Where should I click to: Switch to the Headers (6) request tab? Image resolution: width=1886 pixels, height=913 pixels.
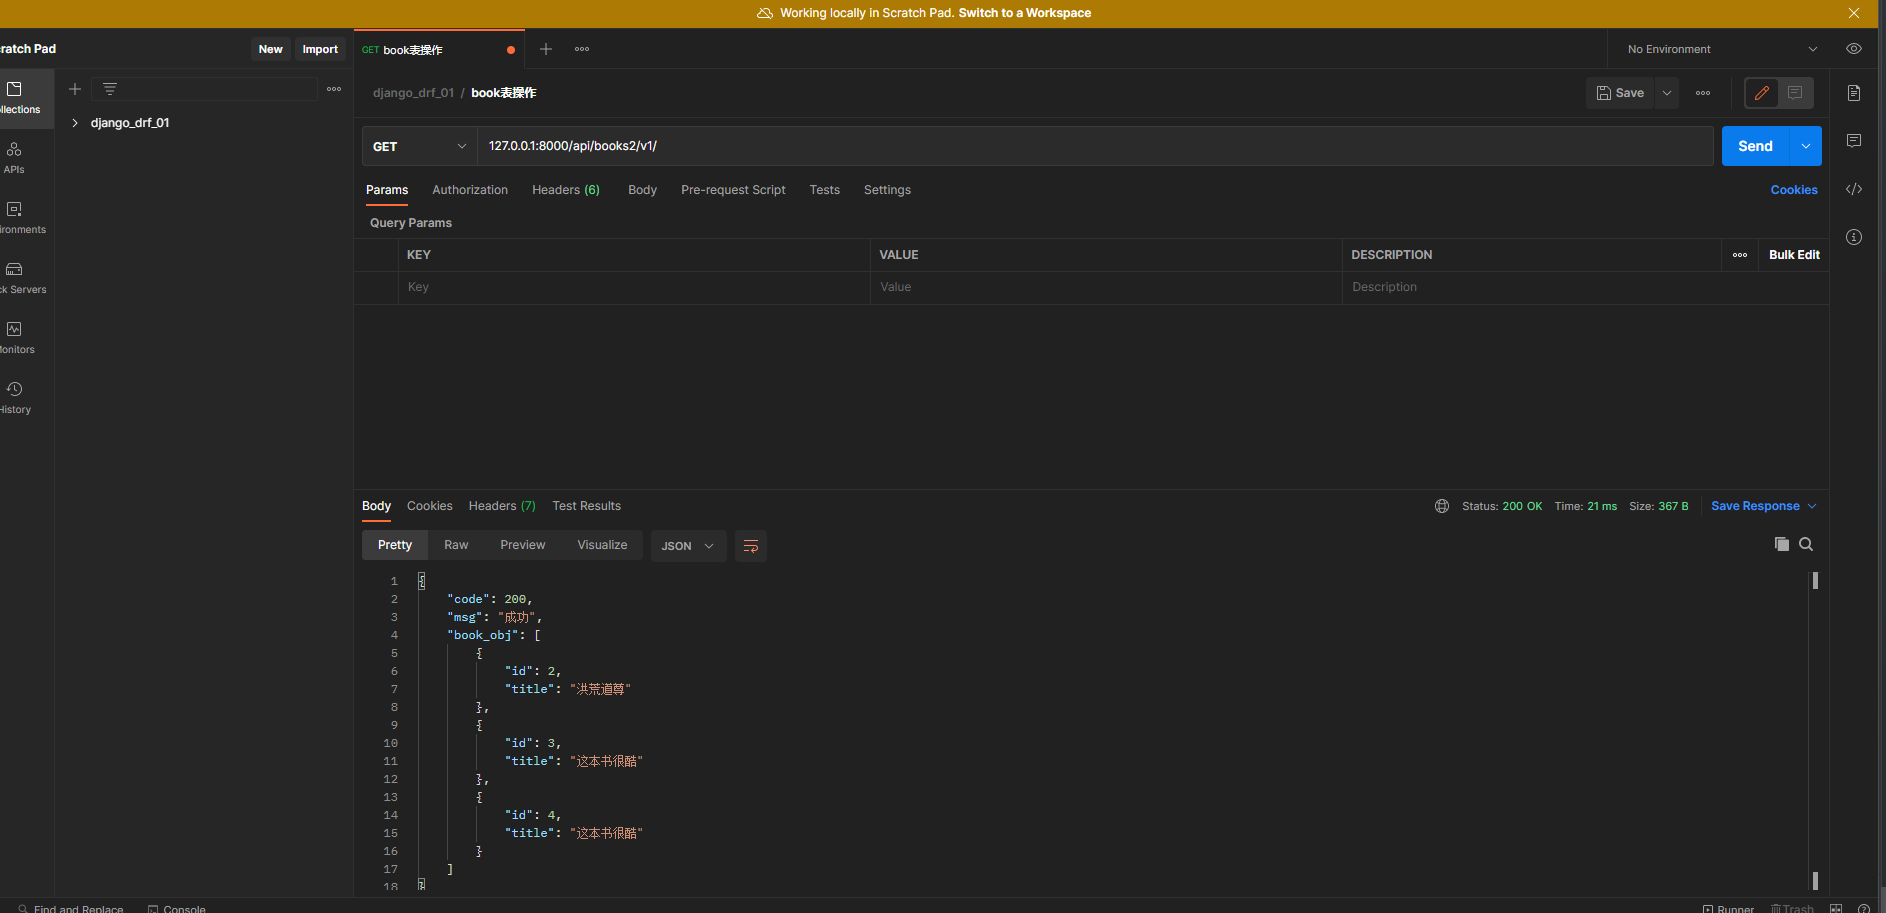pos(566,190)
